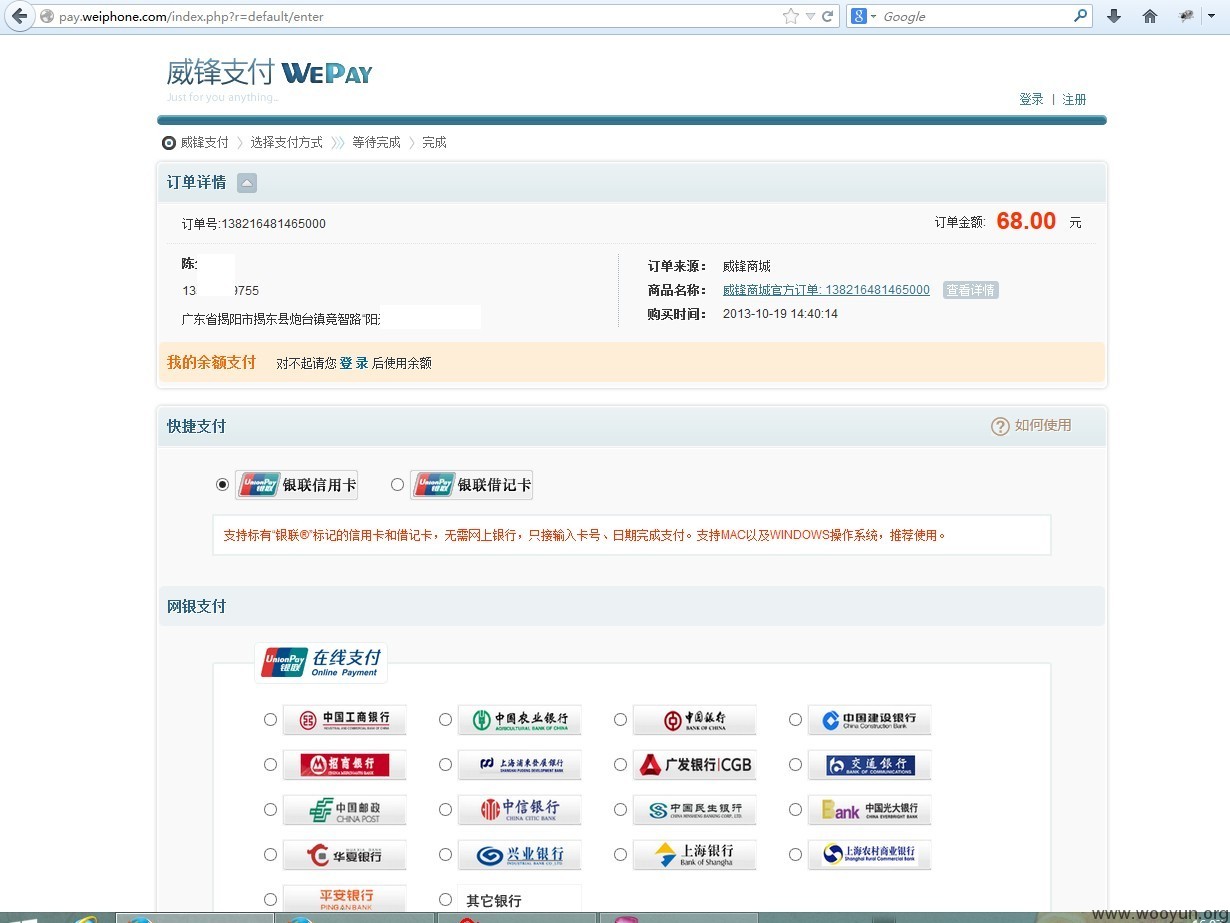Select the 华夏银行 radio button
1230x923 pixels.
(270, 854)
